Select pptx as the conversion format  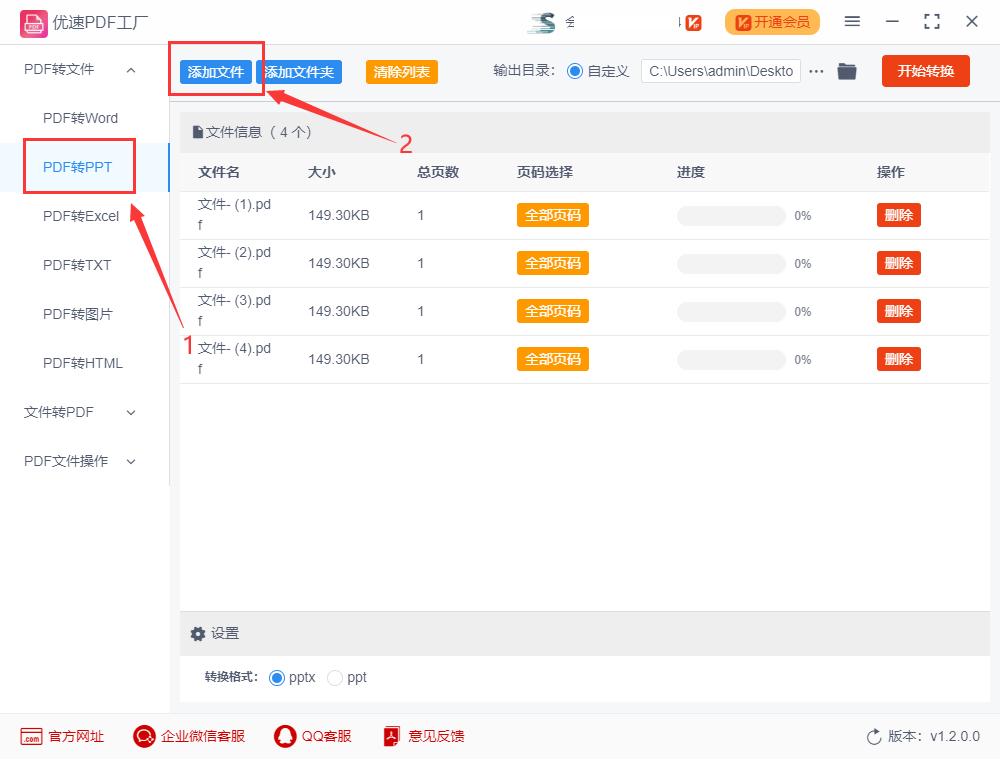coord(277,677)
